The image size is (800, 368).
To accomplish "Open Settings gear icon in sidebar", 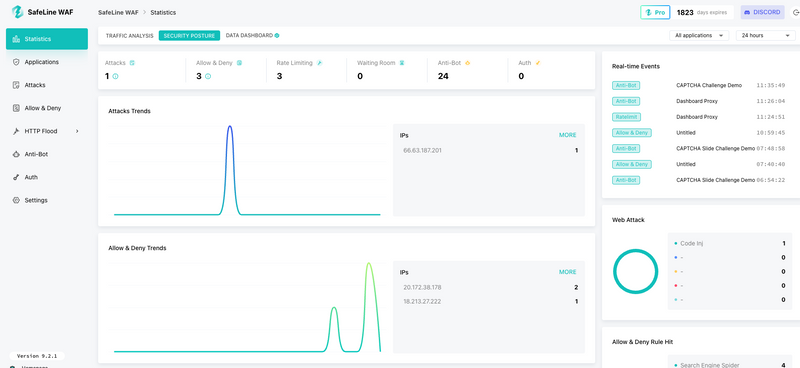I will (x=16, y=200).
